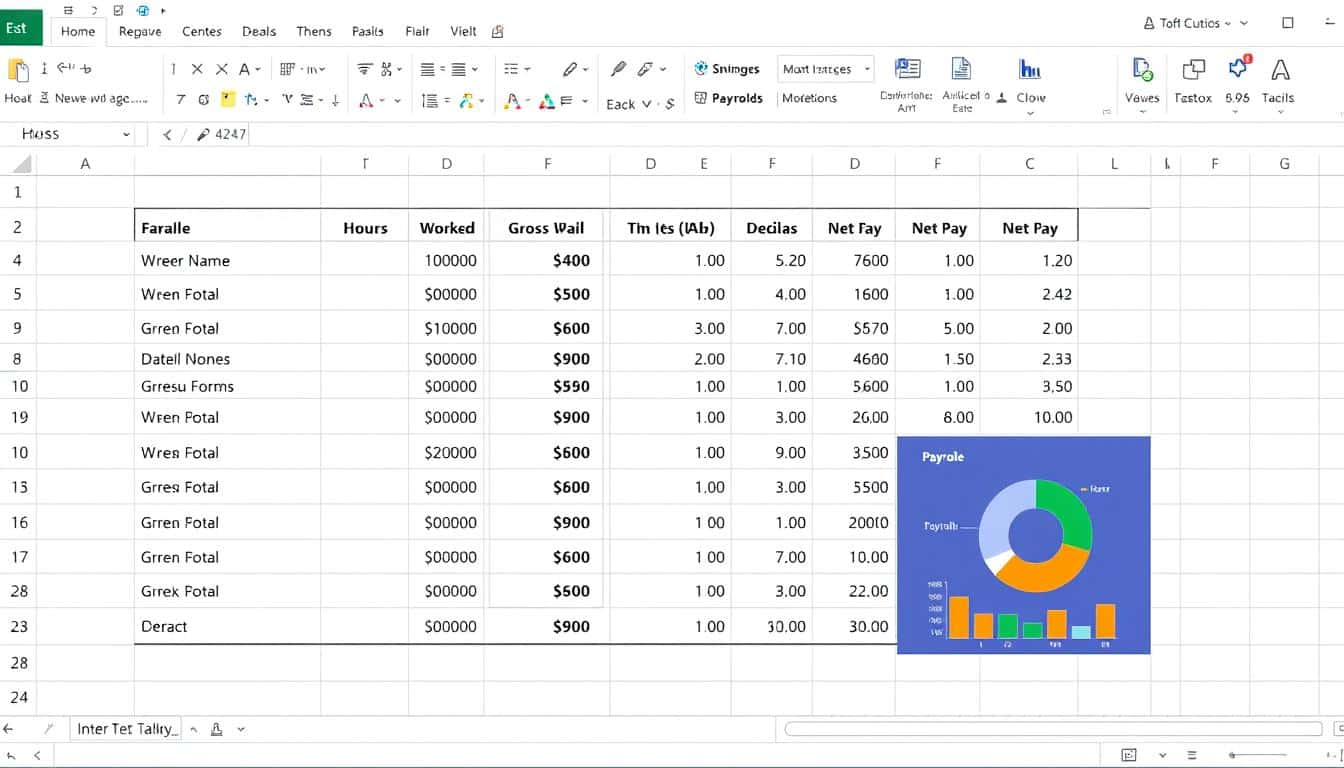Select row header 13

18,487
